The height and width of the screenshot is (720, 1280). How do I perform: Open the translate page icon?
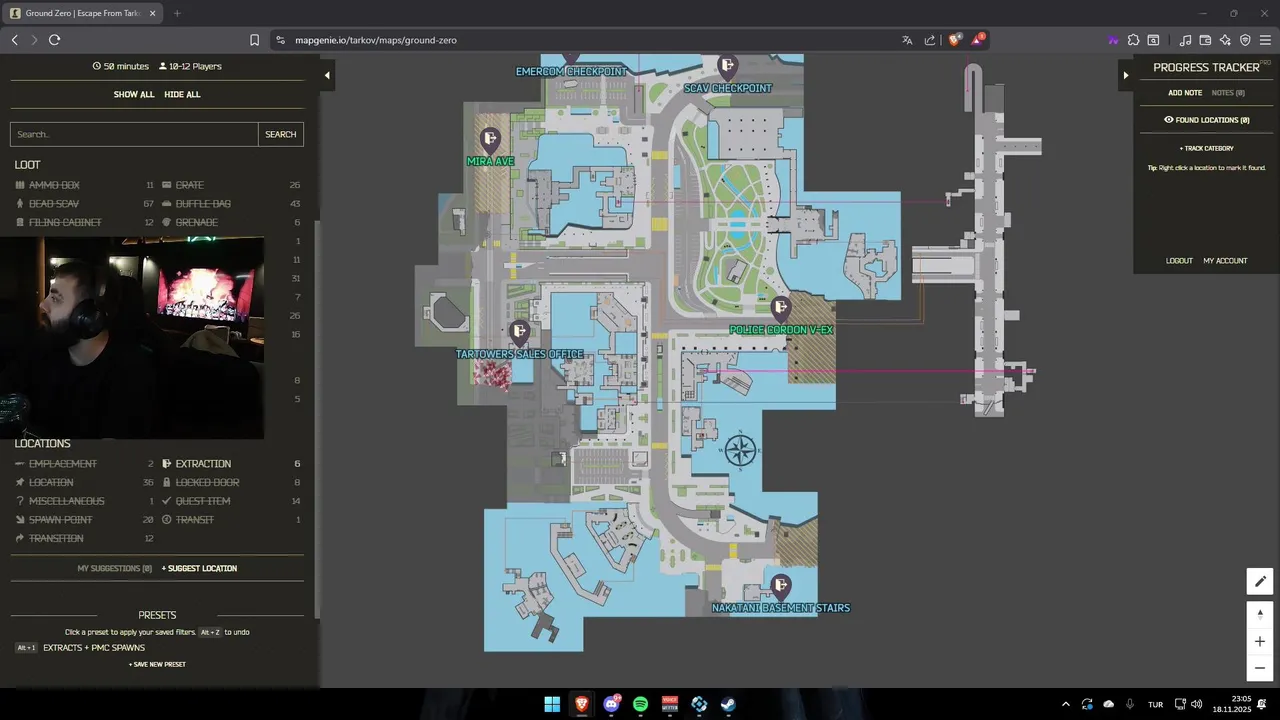[x=907, y=40]
